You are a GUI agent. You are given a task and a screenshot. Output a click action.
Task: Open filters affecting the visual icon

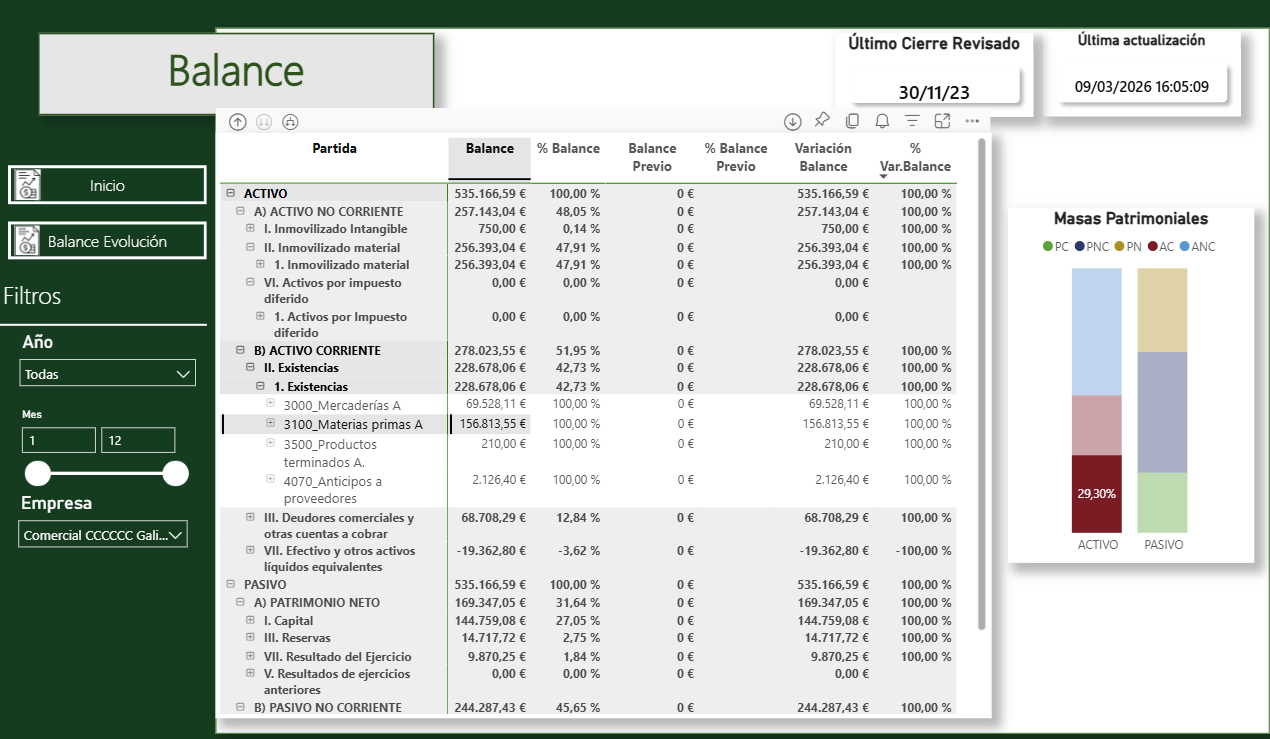(x=912, y=121)
